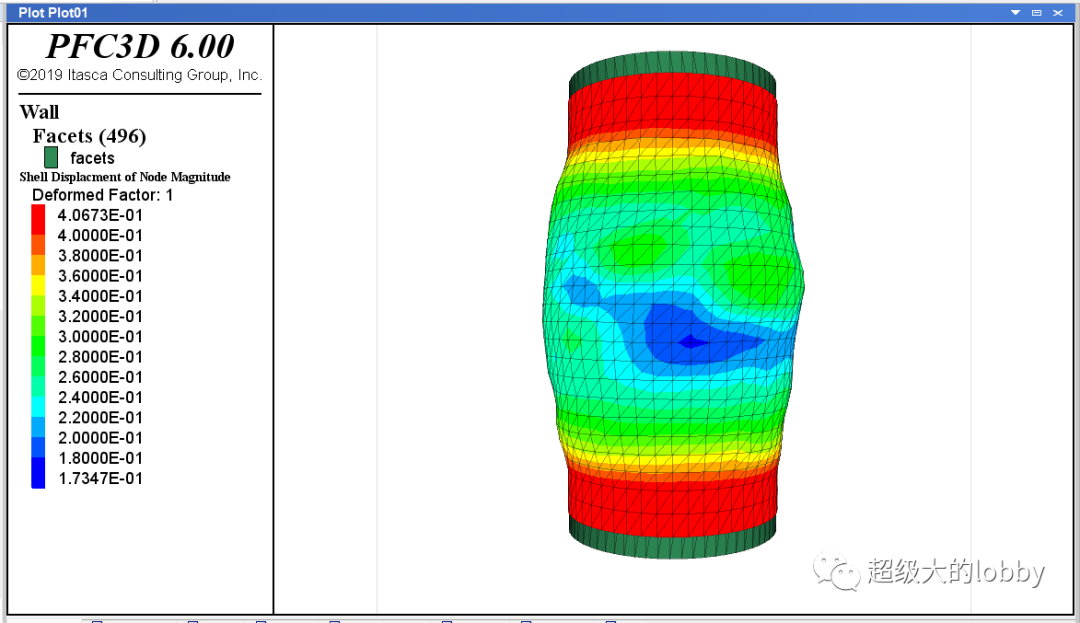Click the 3.6000E-01 contour value
Screen dimensions: 1080x623
(100, 276)
